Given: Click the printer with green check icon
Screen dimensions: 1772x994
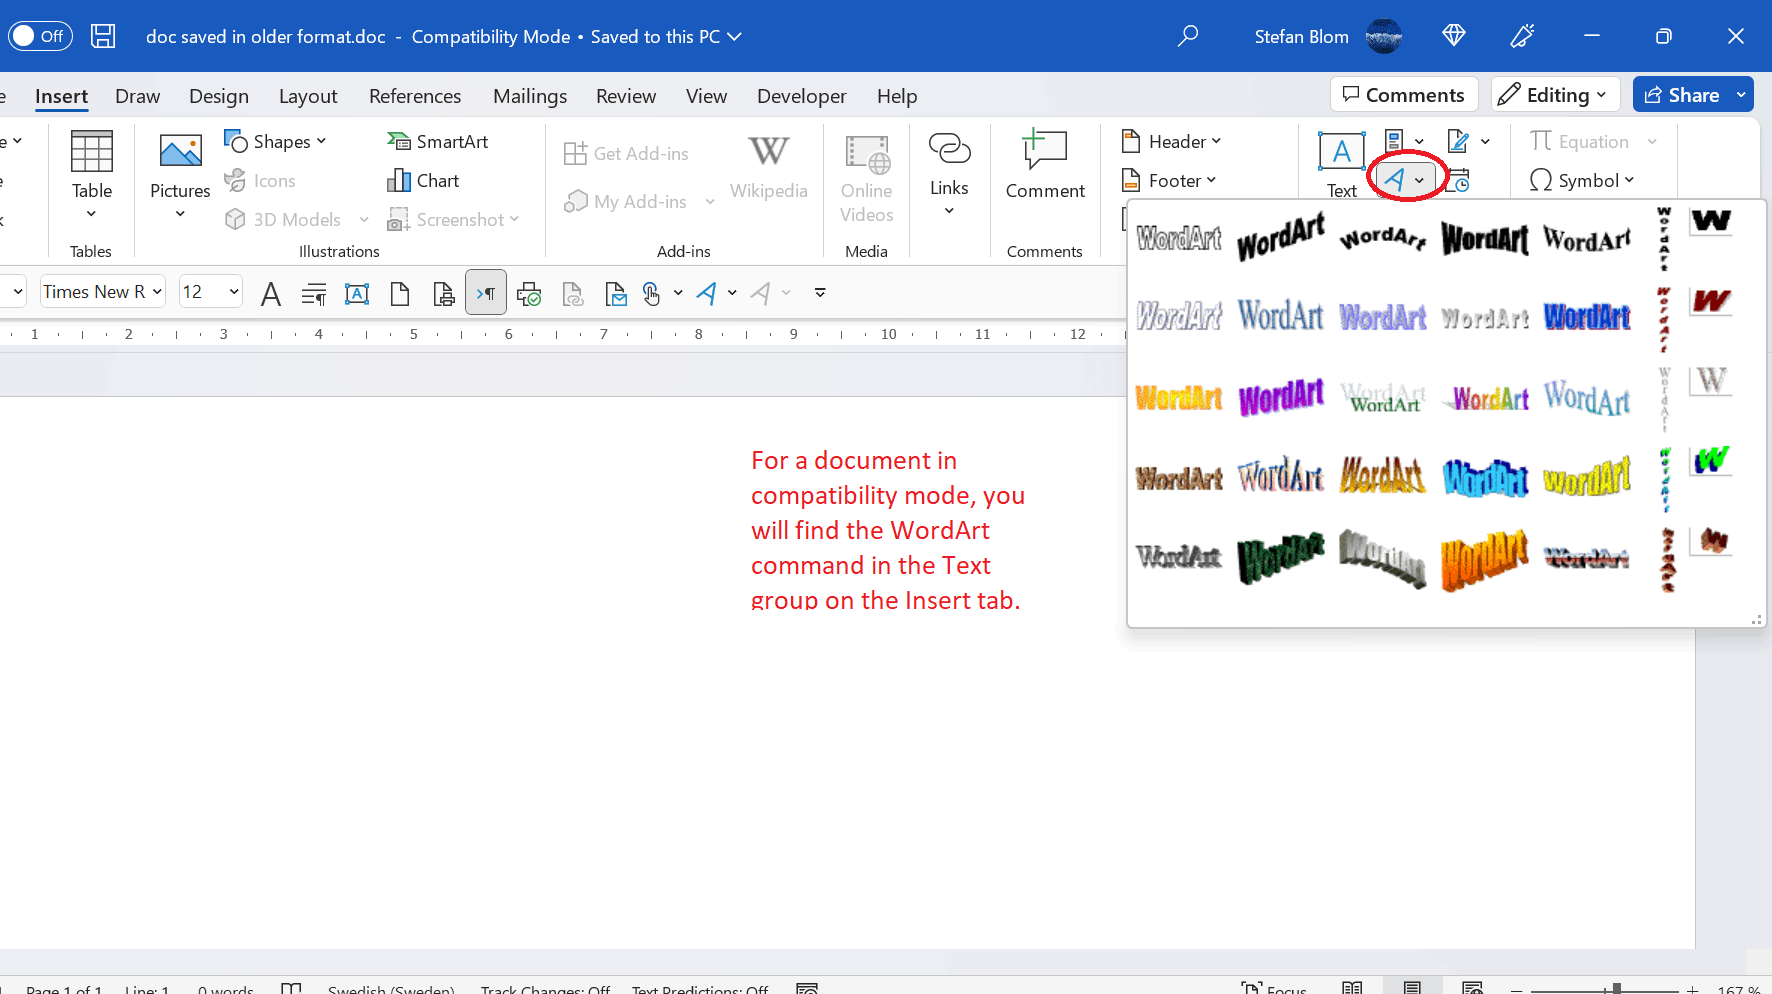Looking at the screenshot, I should [529, 293].
